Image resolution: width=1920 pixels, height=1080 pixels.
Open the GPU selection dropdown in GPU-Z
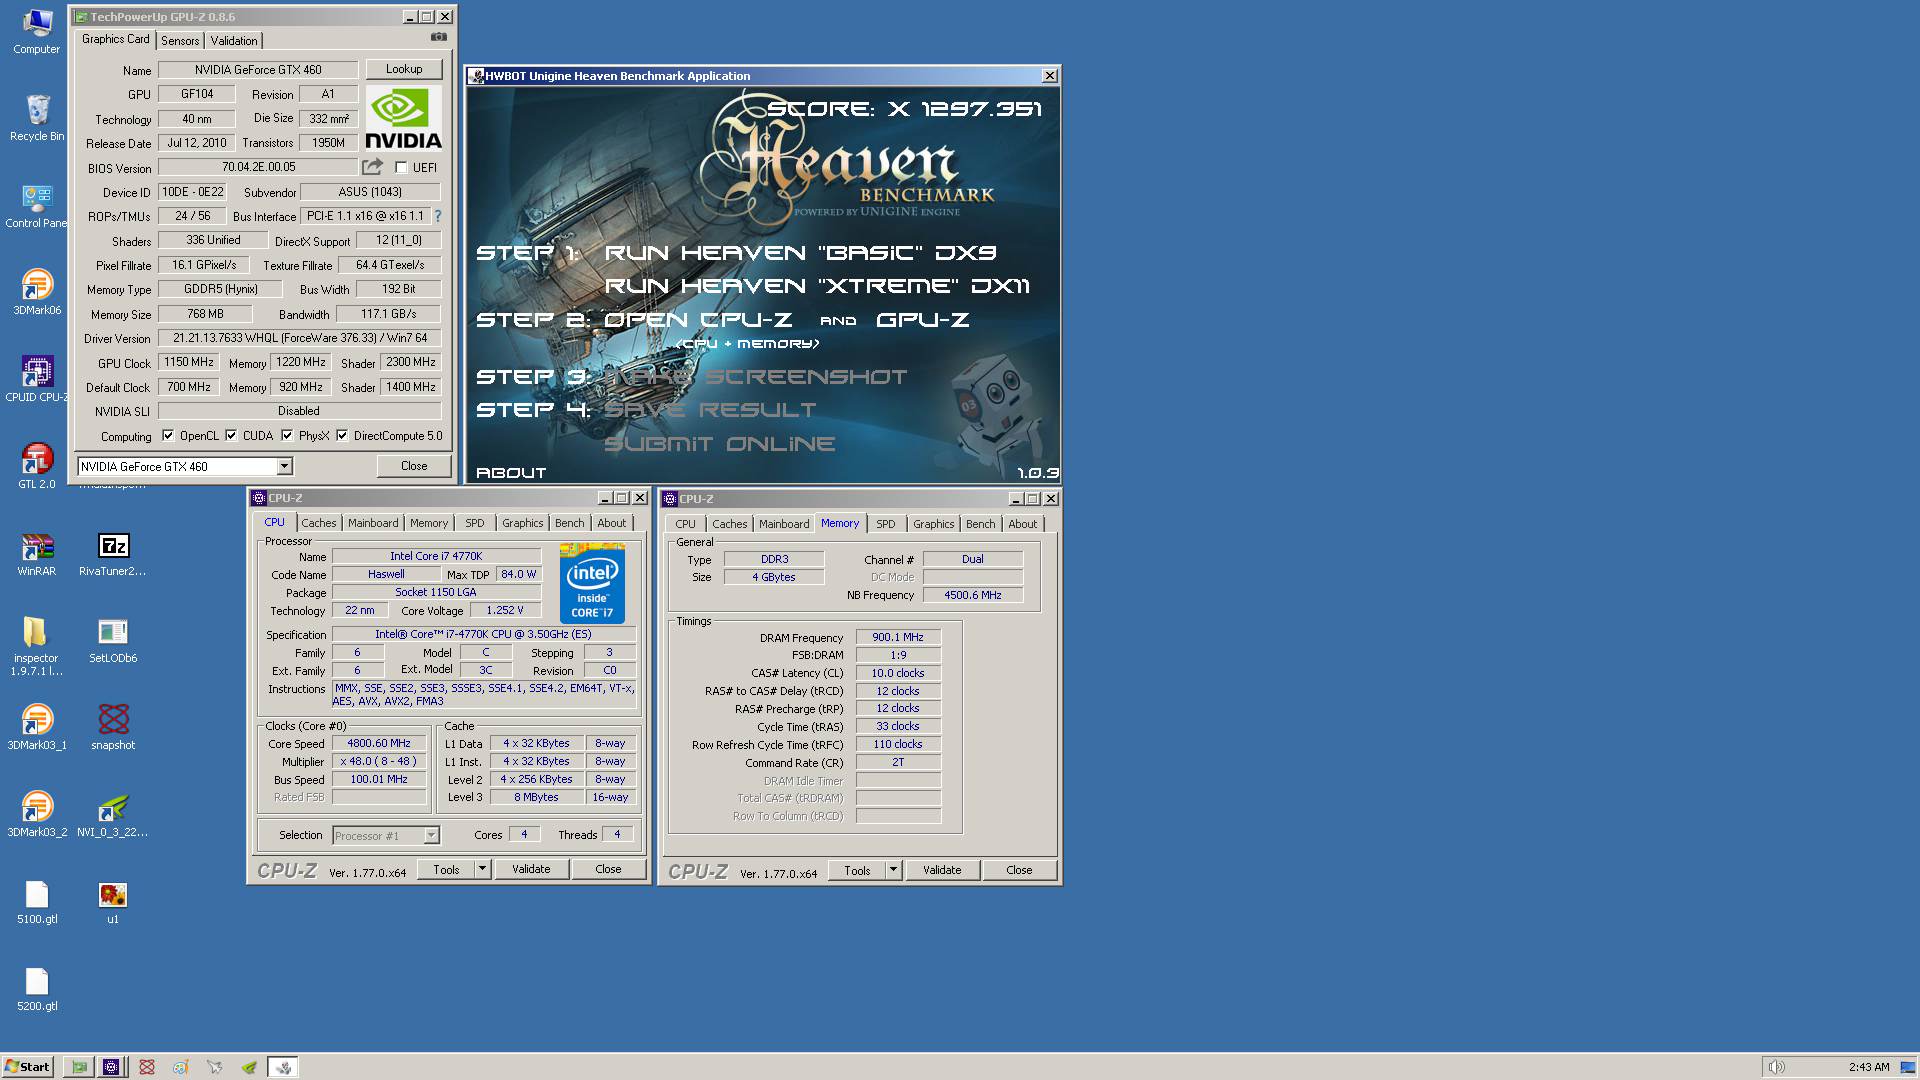pyautogui.click(x=285, y=466)
